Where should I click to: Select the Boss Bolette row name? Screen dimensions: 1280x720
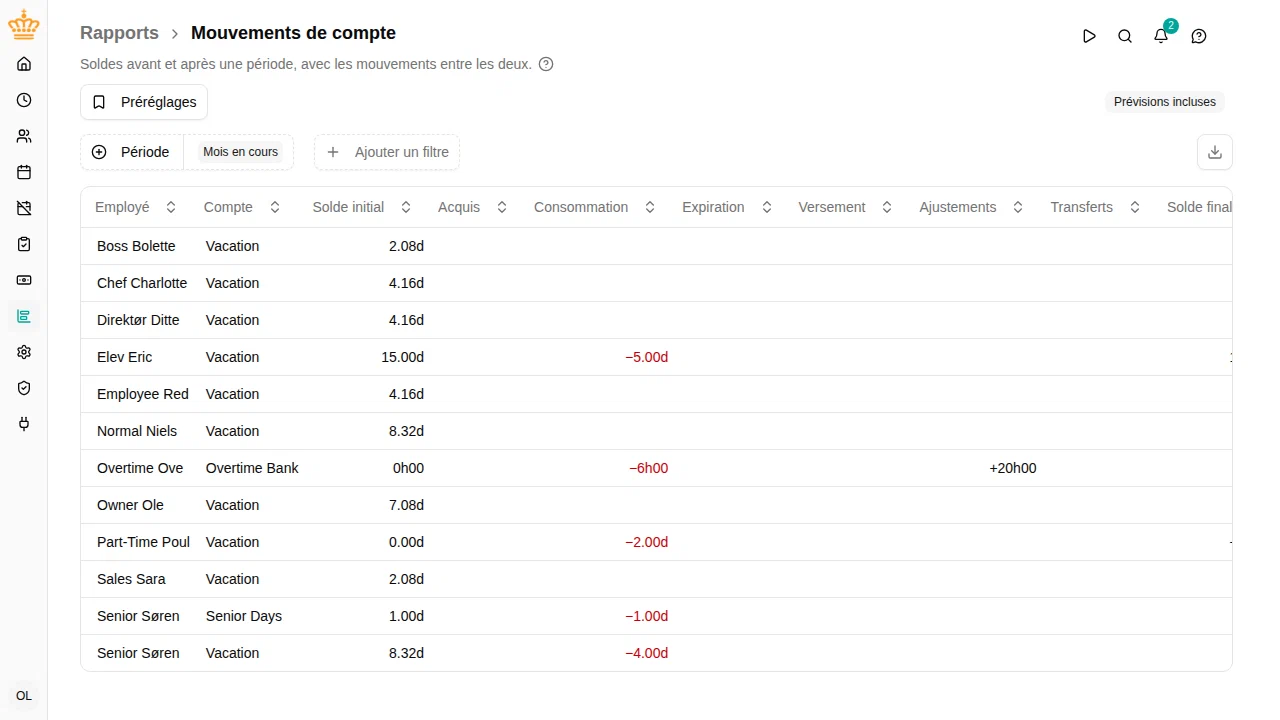[136, 246]
